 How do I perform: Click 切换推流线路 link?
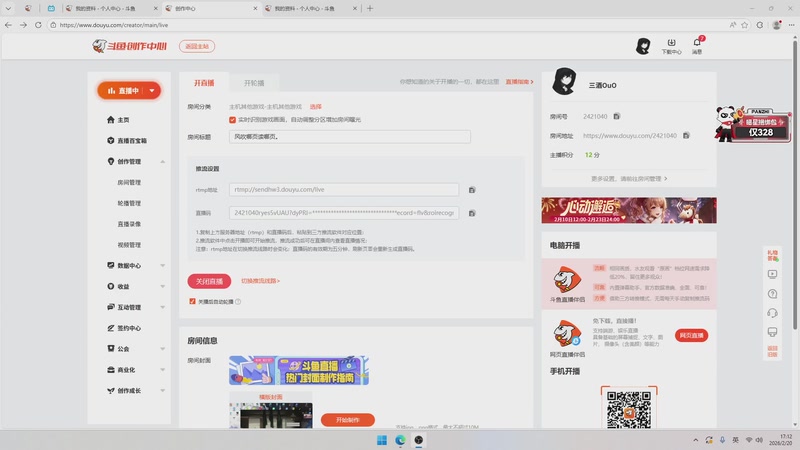260,281
